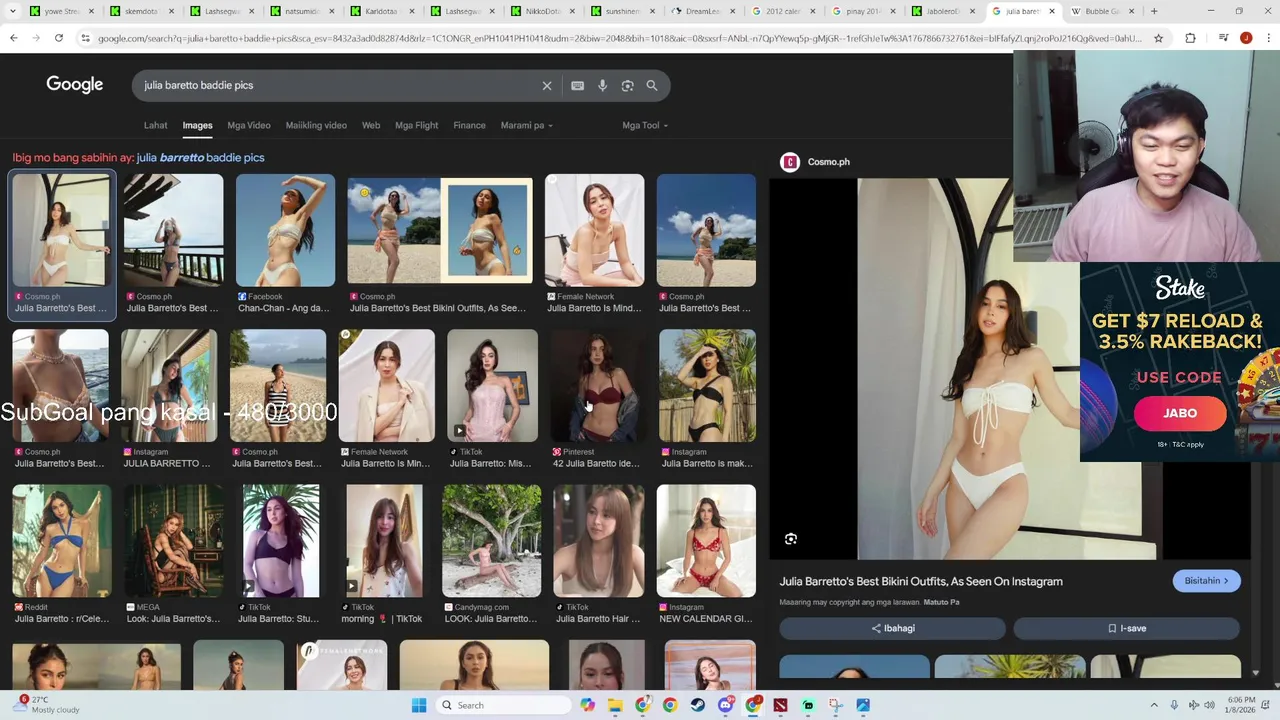This screenshot has width=1280, height=720.
Task: Switch to the DreamLea browser tab
Action: click(703, 11)
